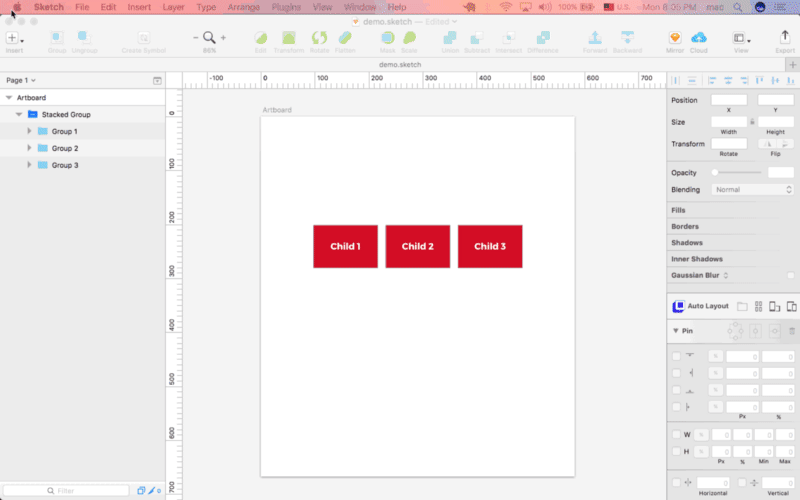Select the Child 3 rectangle on canvas
The height and width of the screenshot is (500, 800).
pyautogui.click(x=490, y=246)
